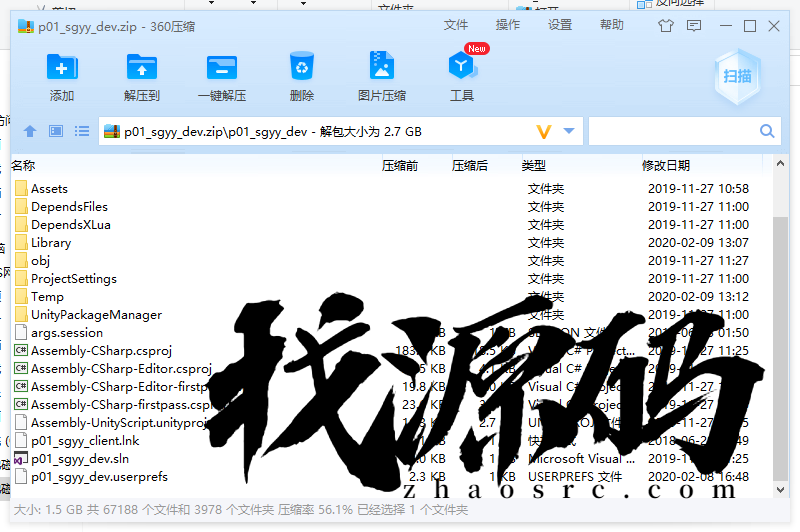This screenshot has height=532, width=800.
Task: Click the orange V icon in path bar
Action: [x=544, y=132]
